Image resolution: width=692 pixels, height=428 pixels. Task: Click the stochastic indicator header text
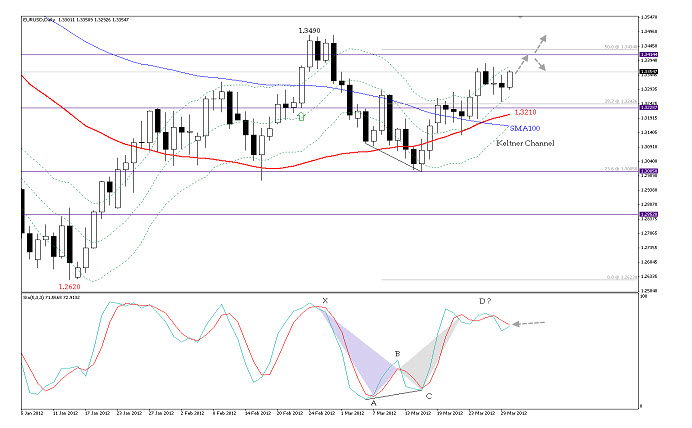point(51,297)
